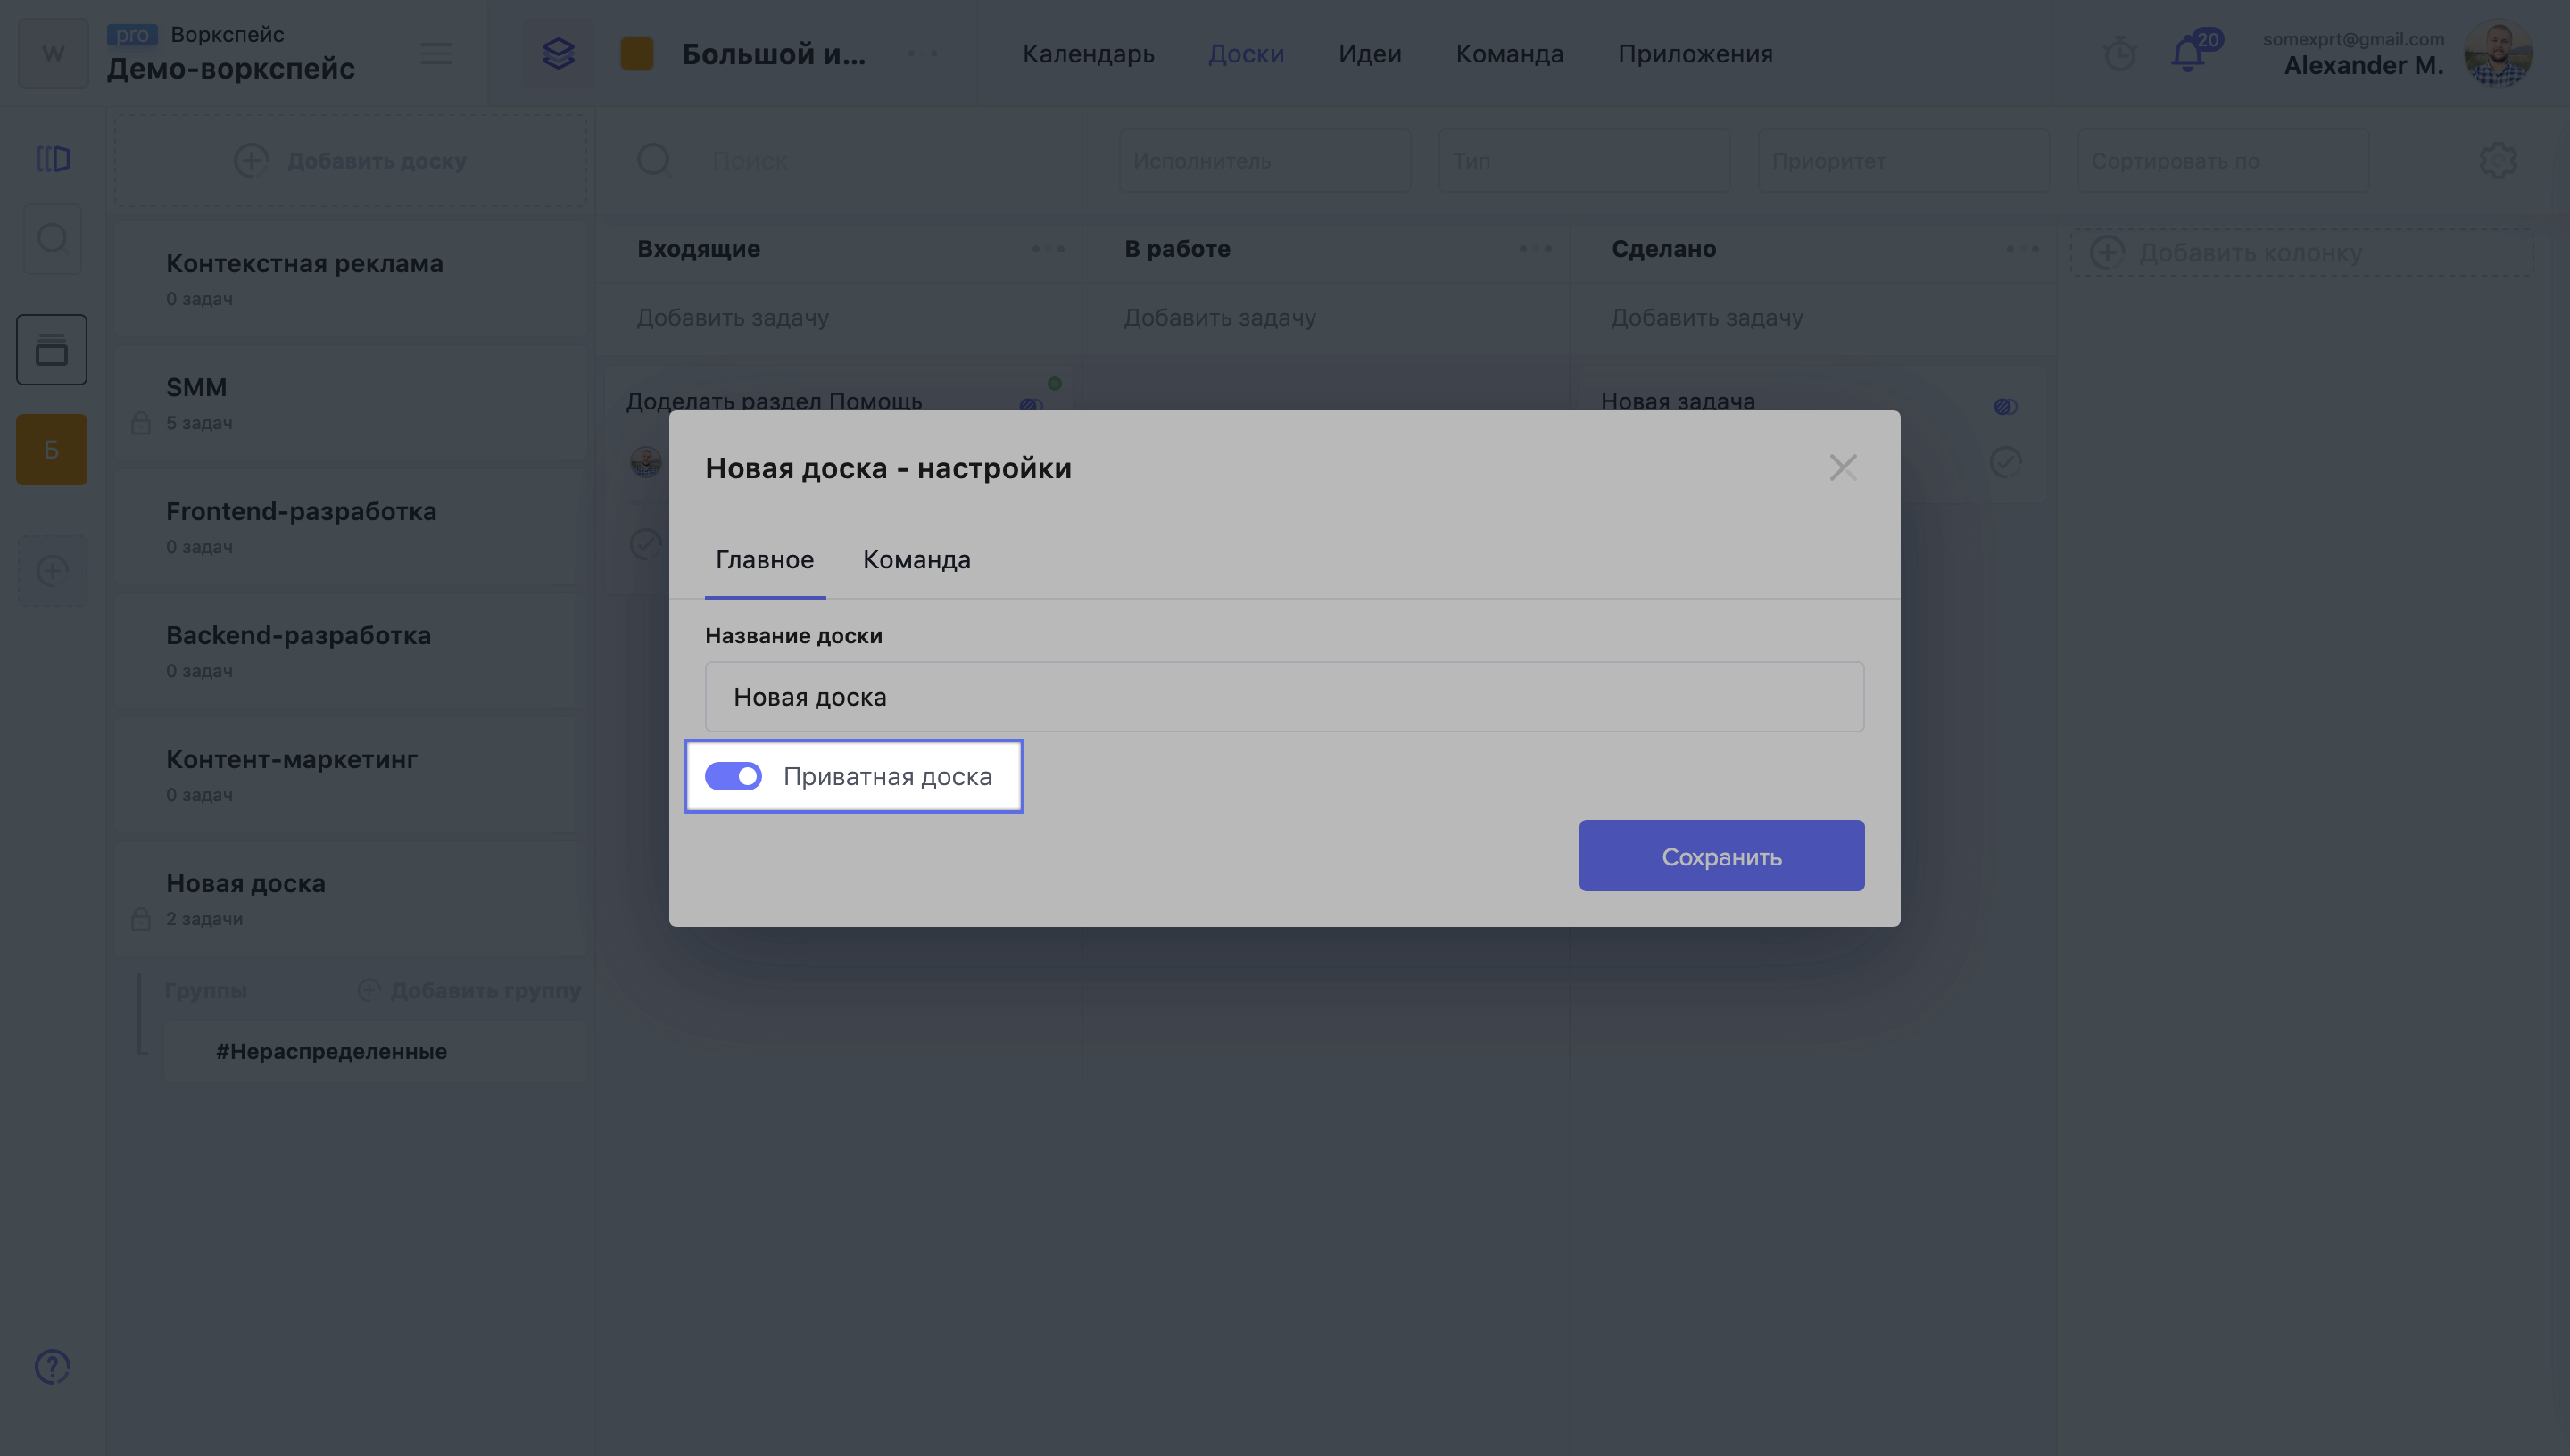Switch to the Команда tab in dialog
2570x1456 pixels.
[916, 559]
